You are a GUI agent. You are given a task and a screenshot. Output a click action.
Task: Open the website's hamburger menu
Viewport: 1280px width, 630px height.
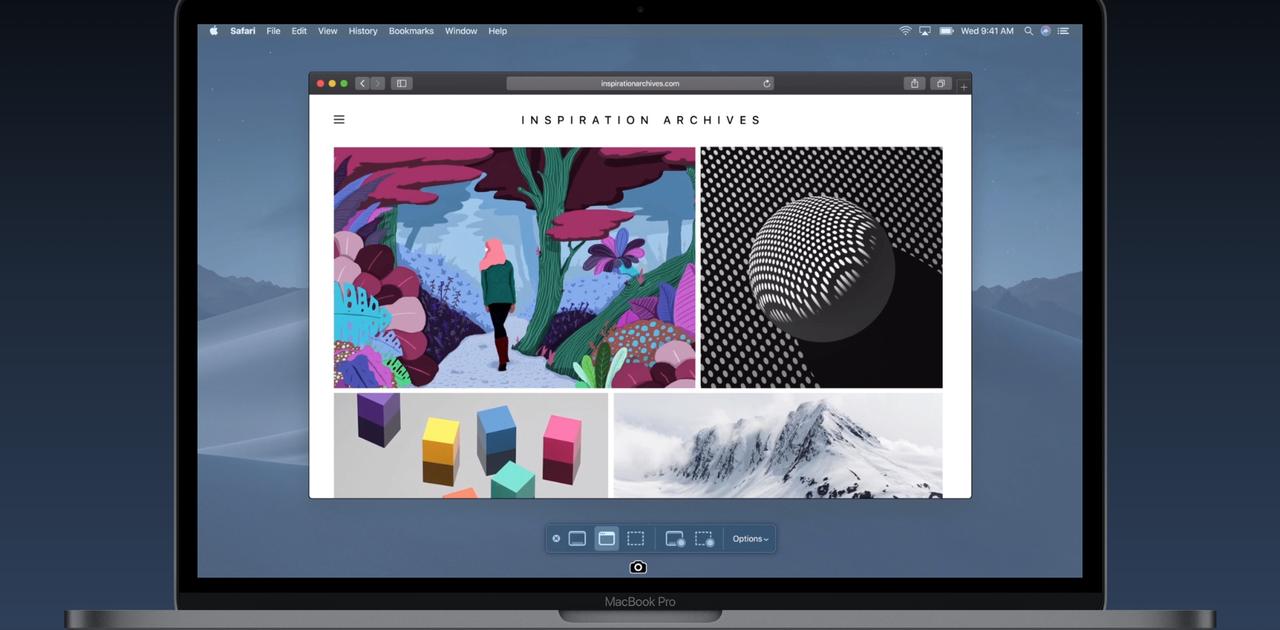[339, 119]
